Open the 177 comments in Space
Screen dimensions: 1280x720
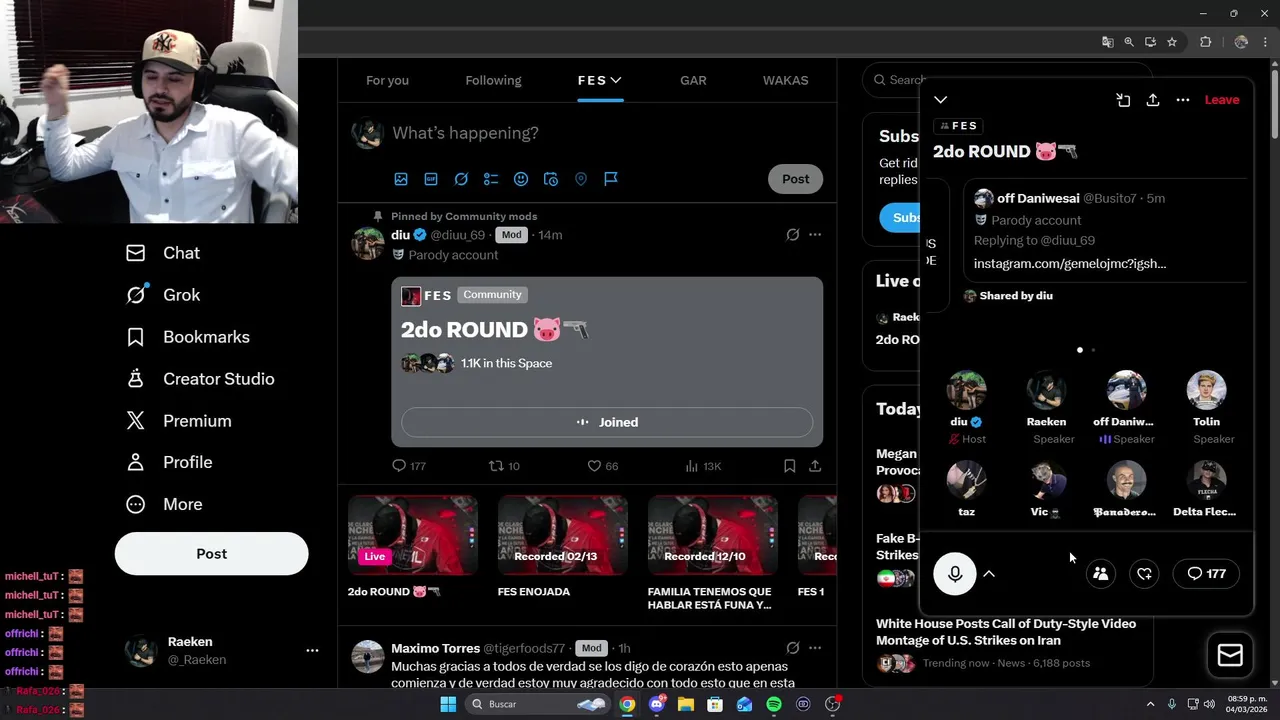[x=1206, y=574]
